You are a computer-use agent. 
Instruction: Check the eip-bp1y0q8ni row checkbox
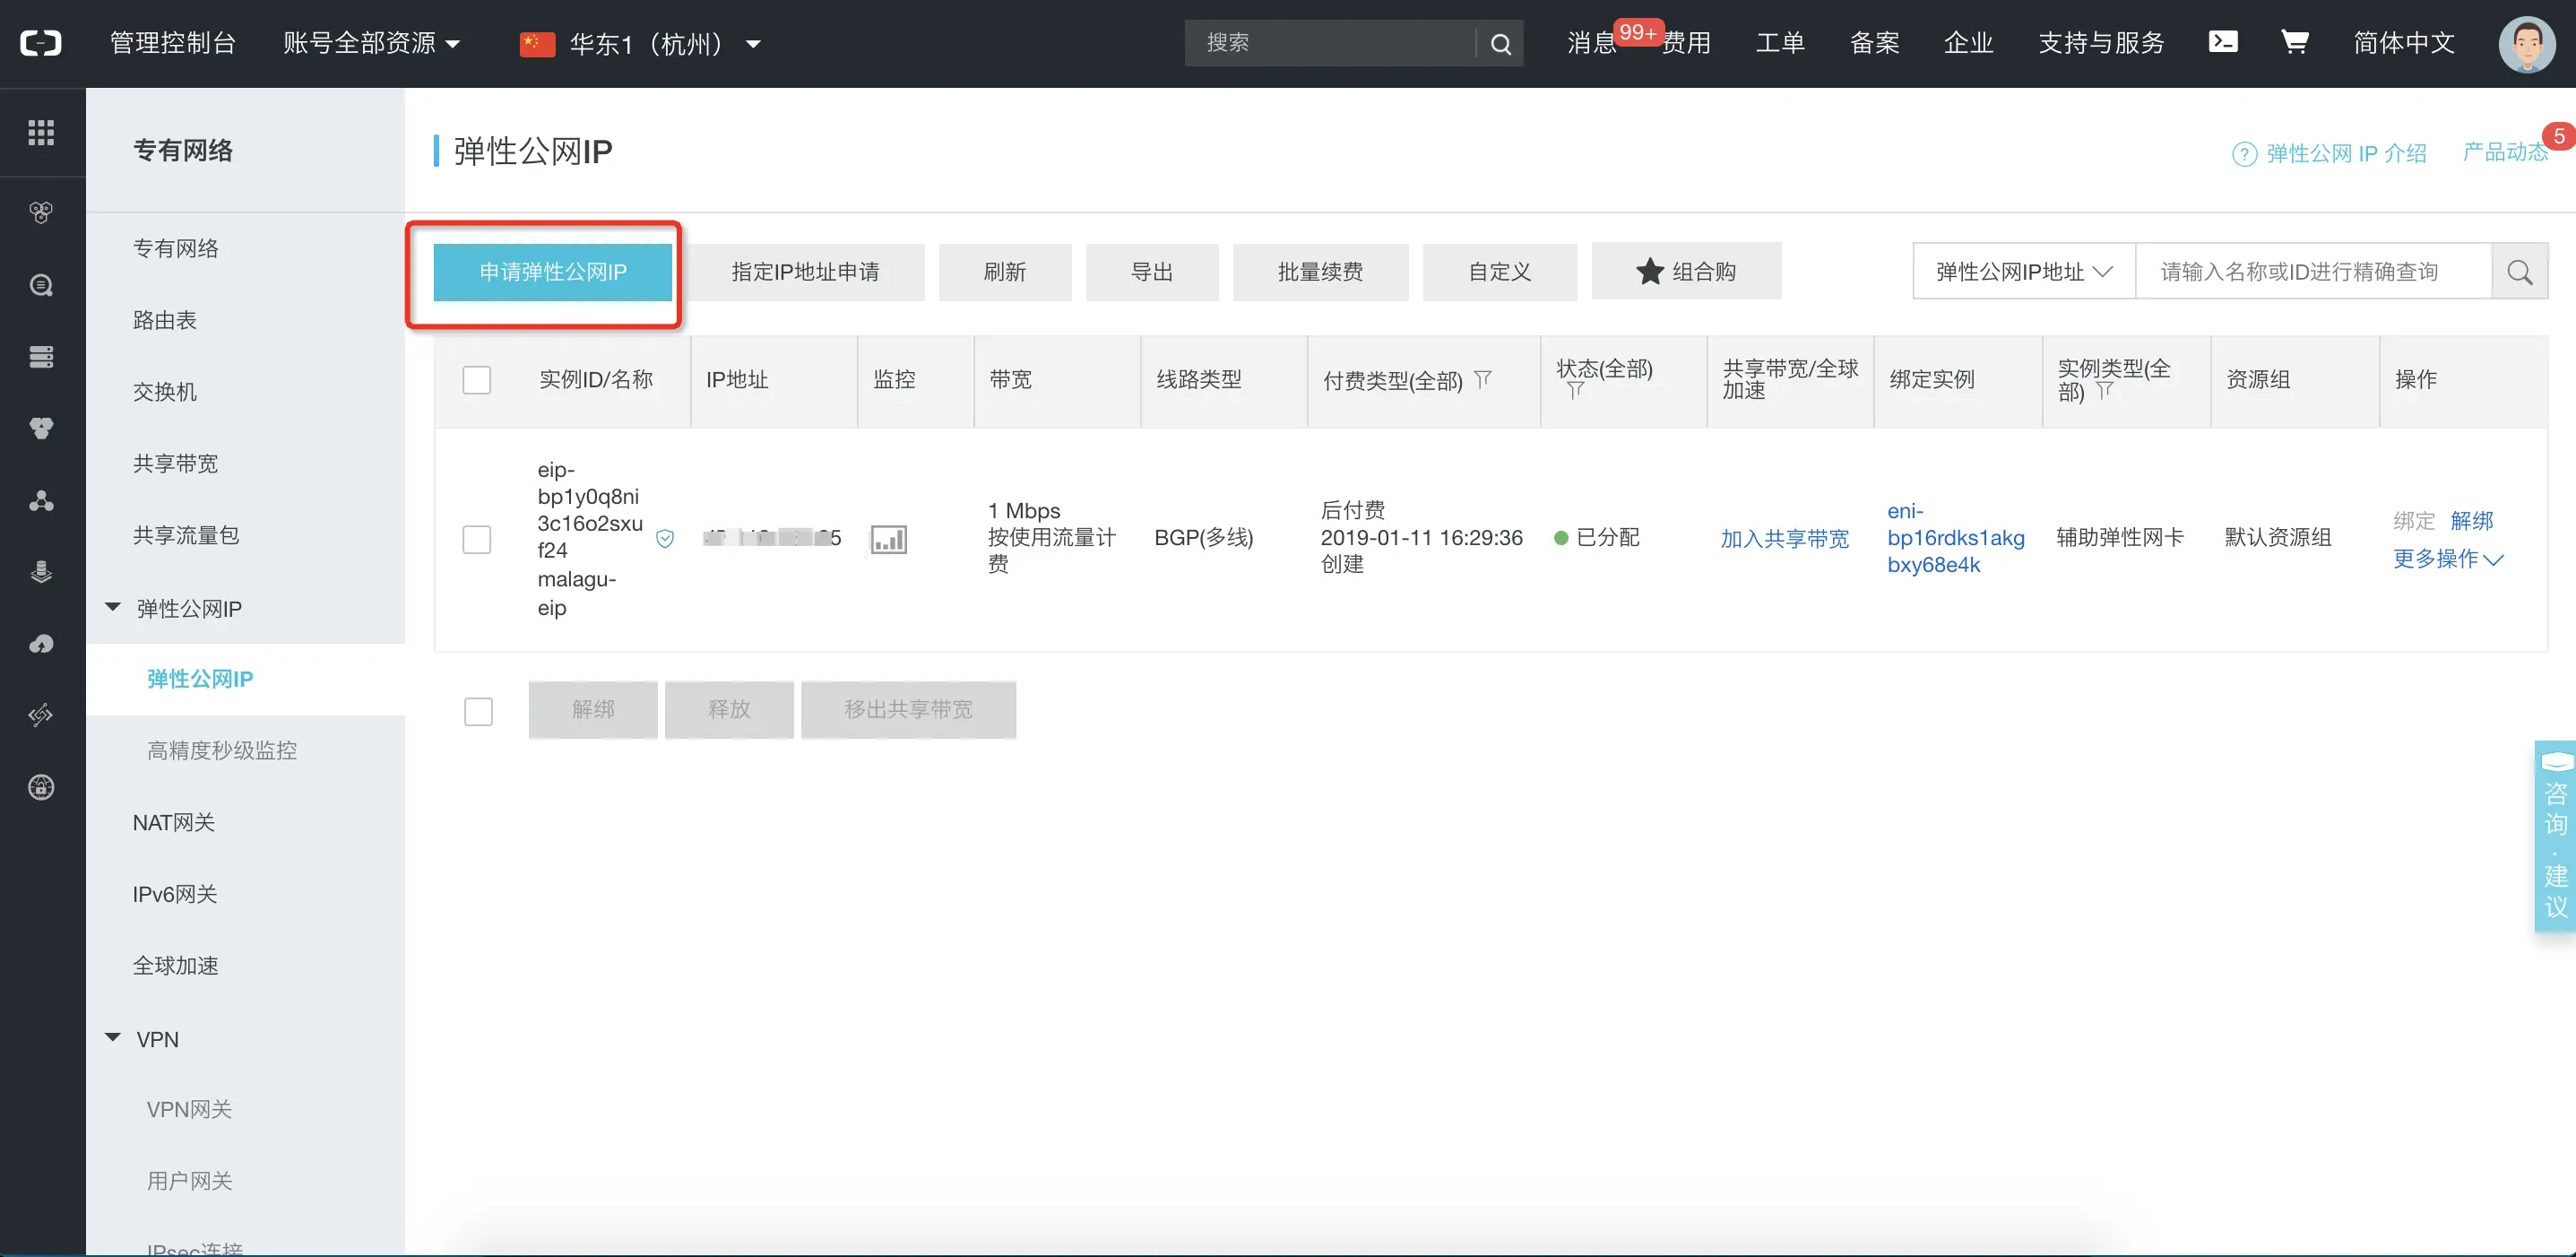click(x=477, y=540)
